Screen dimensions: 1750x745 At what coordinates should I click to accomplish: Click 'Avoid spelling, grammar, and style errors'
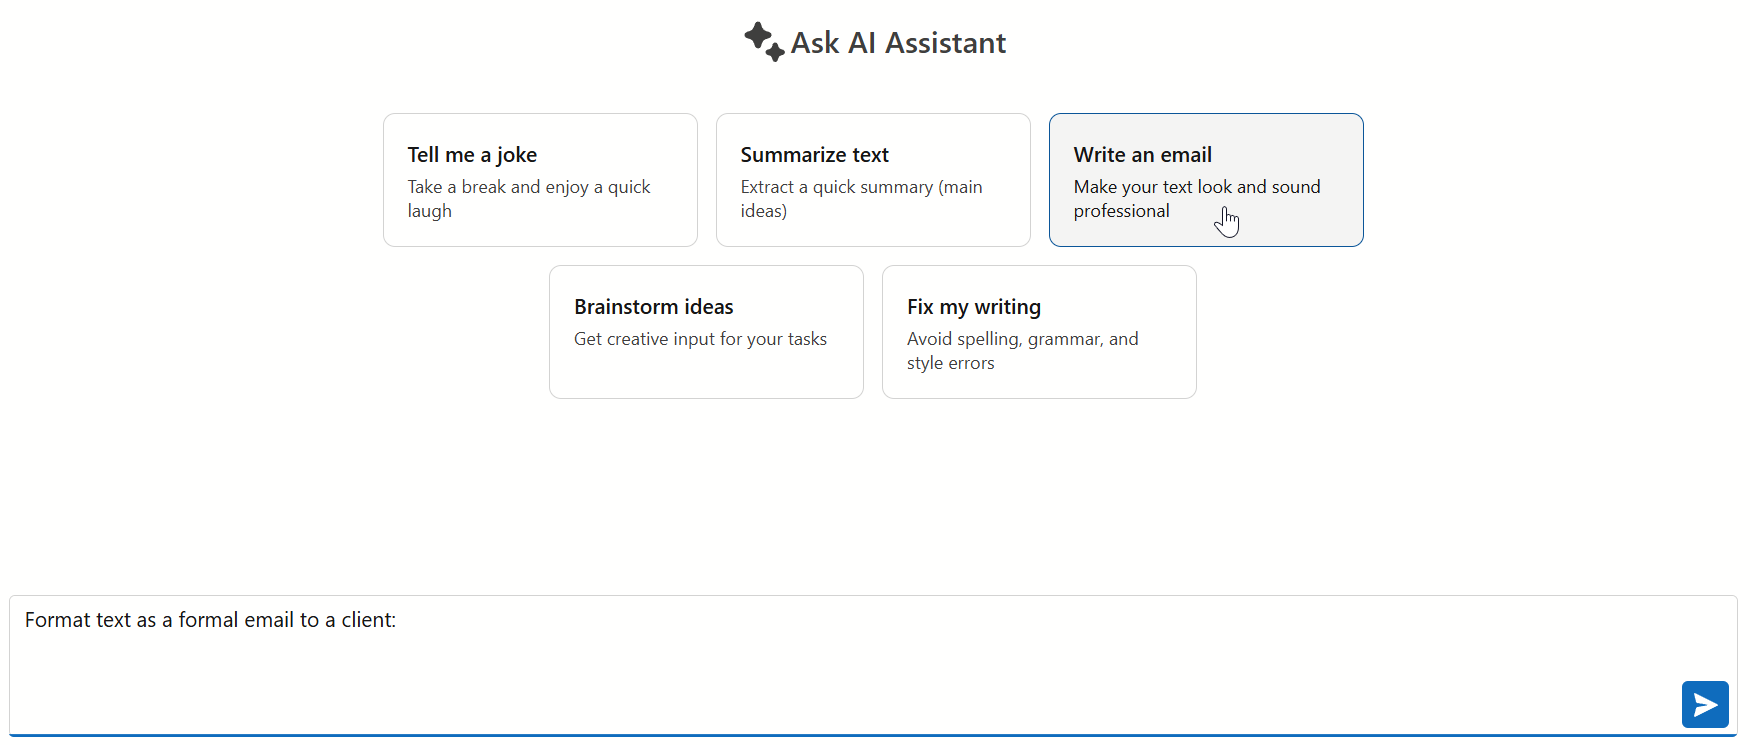pyautogui.click(x=1022, y=350)
